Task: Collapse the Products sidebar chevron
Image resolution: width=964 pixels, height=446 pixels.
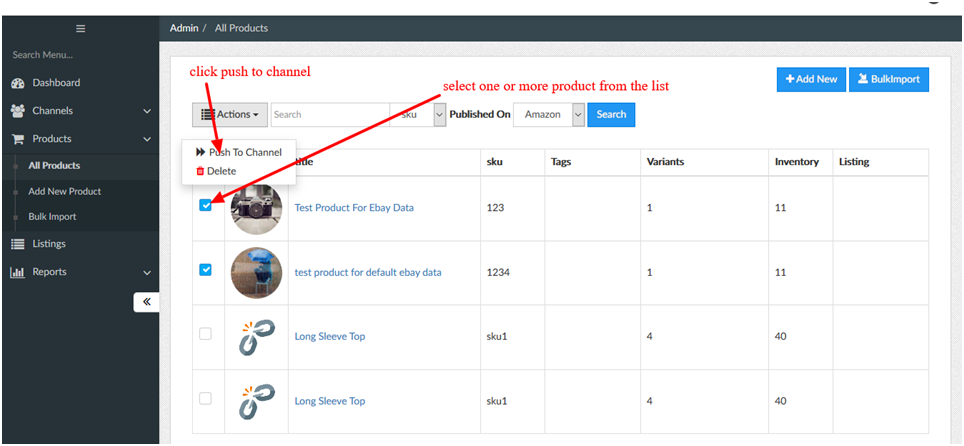Action: [x=147, y=139]
